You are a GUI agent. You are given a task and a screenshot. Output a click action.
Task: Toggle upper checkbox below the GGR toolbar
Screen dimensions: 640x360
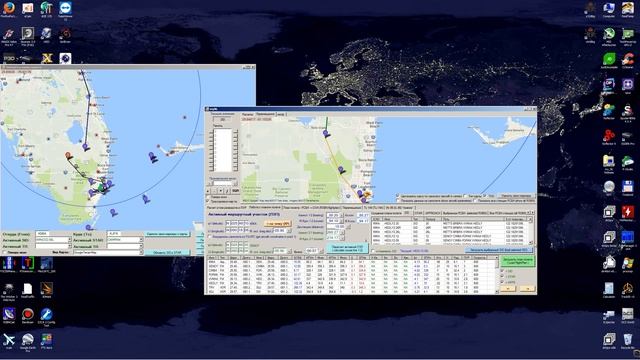[208, 197]
